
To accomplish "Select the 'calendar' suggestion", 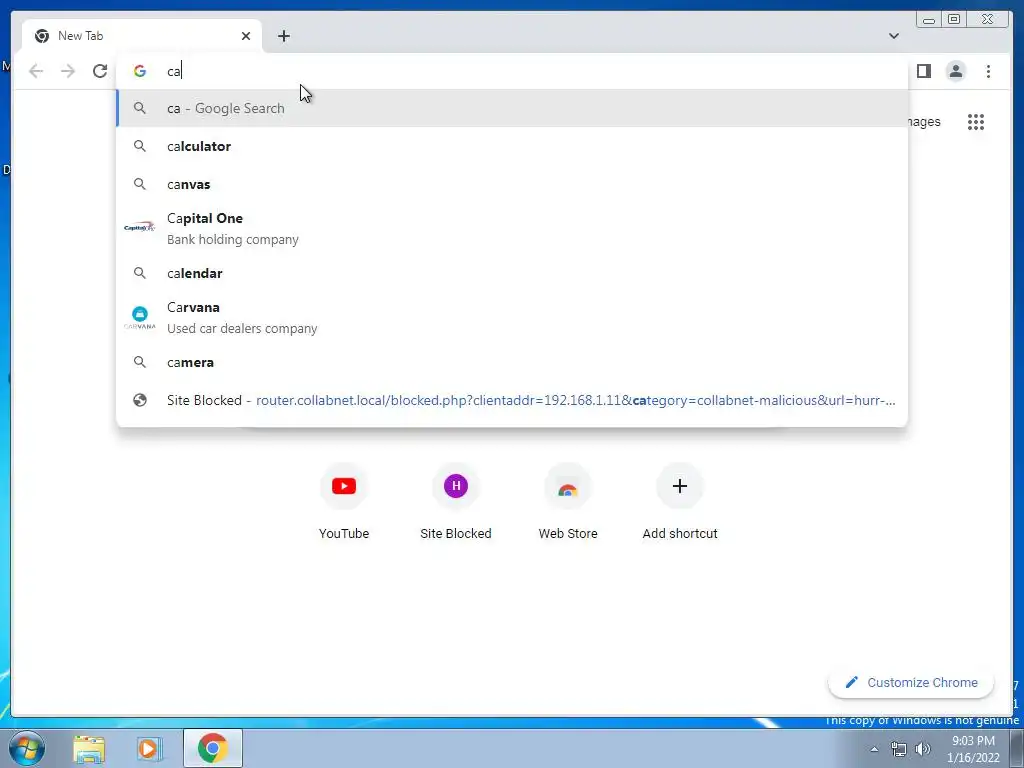I will pos(512,273).
